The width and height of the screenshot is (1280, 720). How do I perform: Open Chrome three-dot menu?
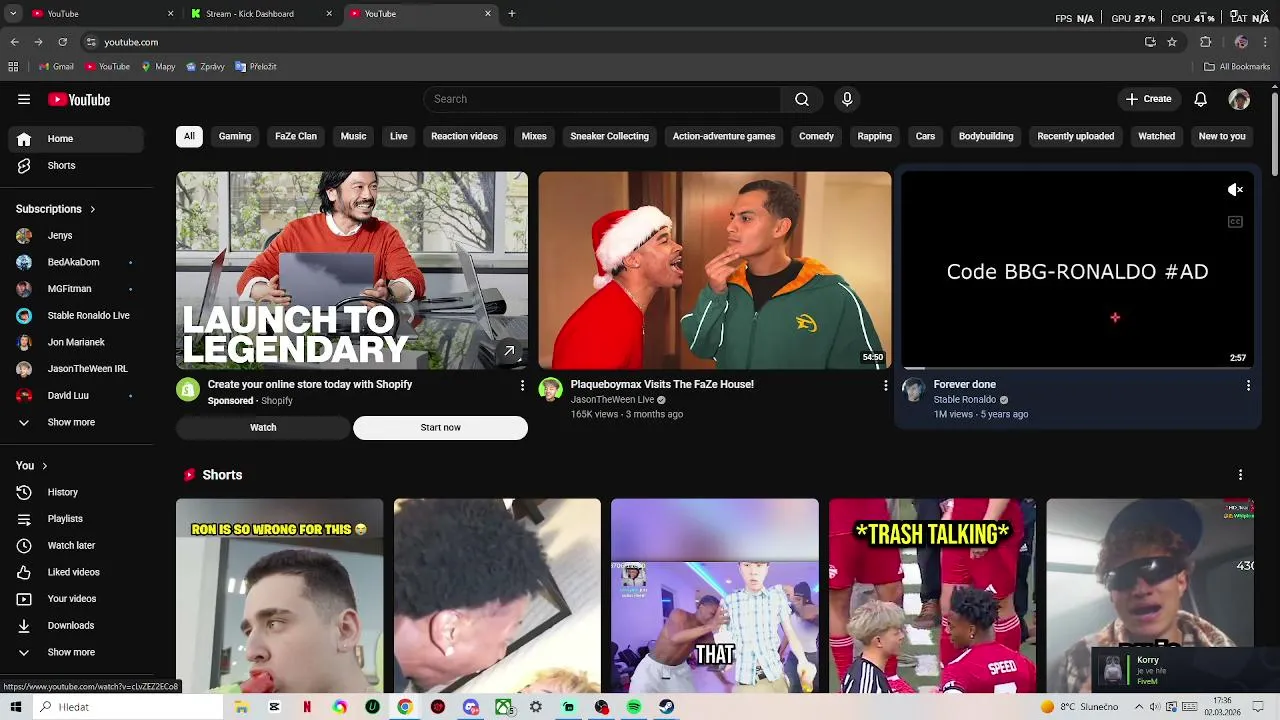coord(1266,42)
